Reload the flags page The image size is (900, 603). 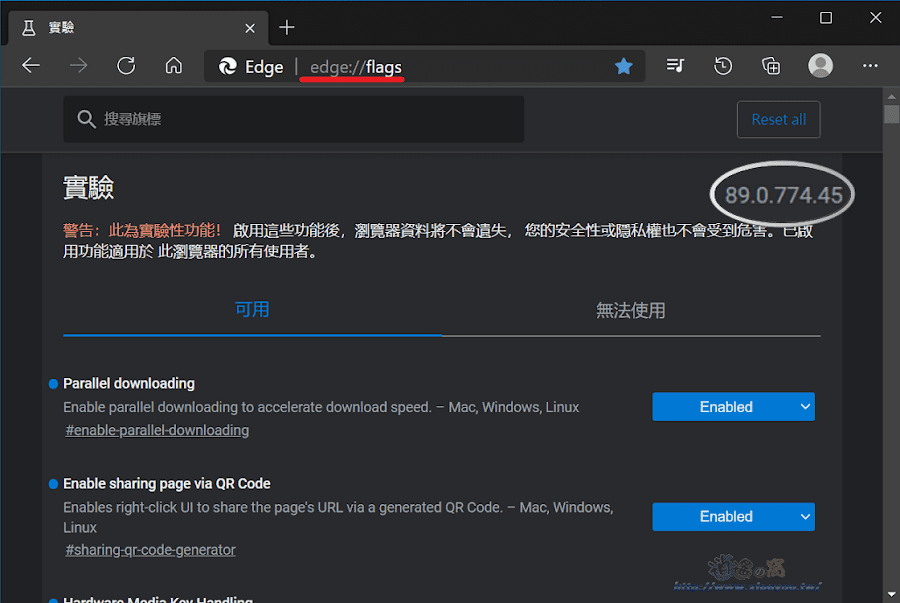point(126,65)
